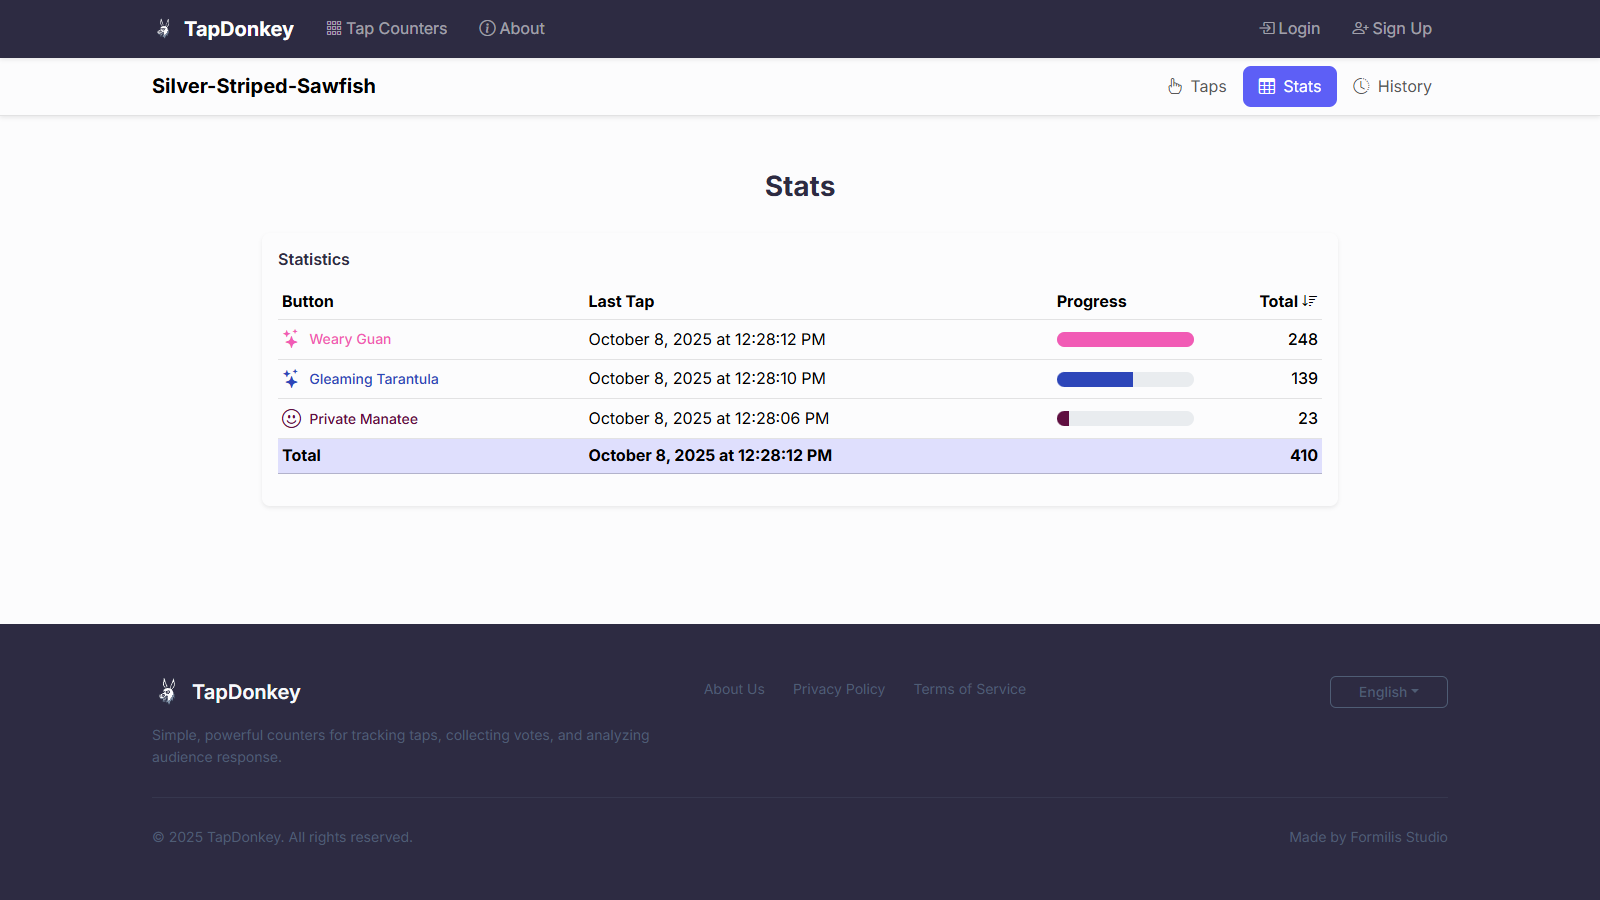Screen dimensions: 1600x900
Task: Click the Login link
Action: [x=1290, y=28]
